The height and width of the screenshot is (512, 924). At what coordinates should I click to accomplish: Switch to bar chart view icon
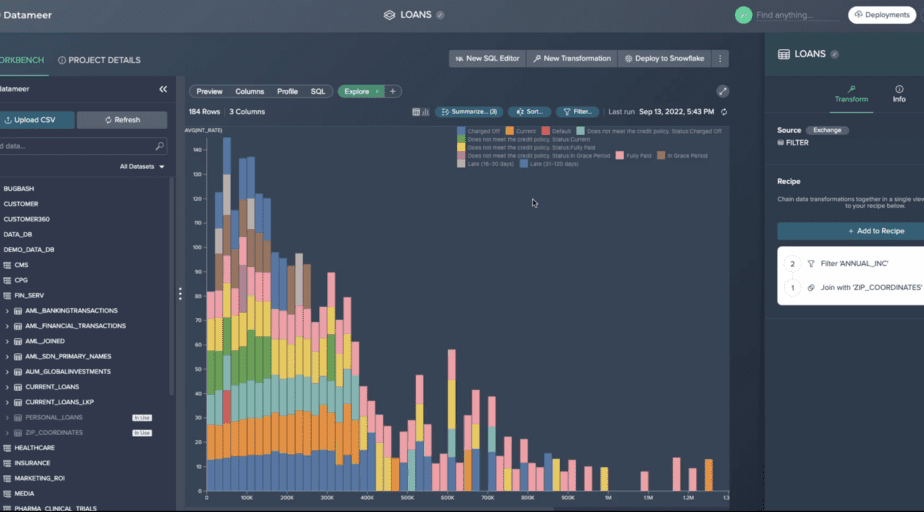(425, 112)
